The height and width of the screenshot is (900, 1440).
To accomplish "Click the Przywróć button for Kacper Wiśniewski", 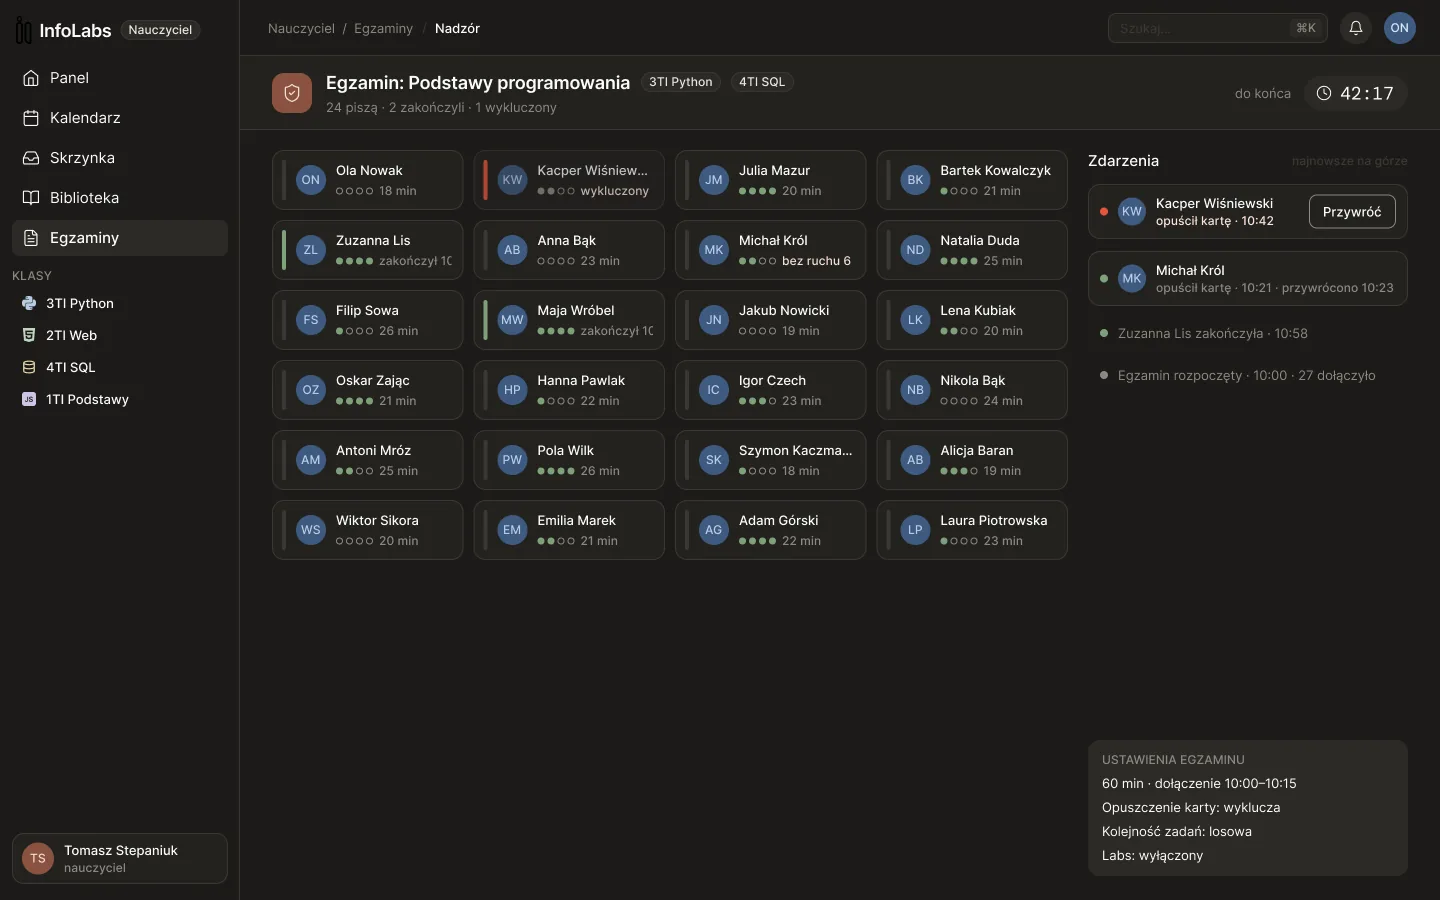I will (x=1352, y=211).
